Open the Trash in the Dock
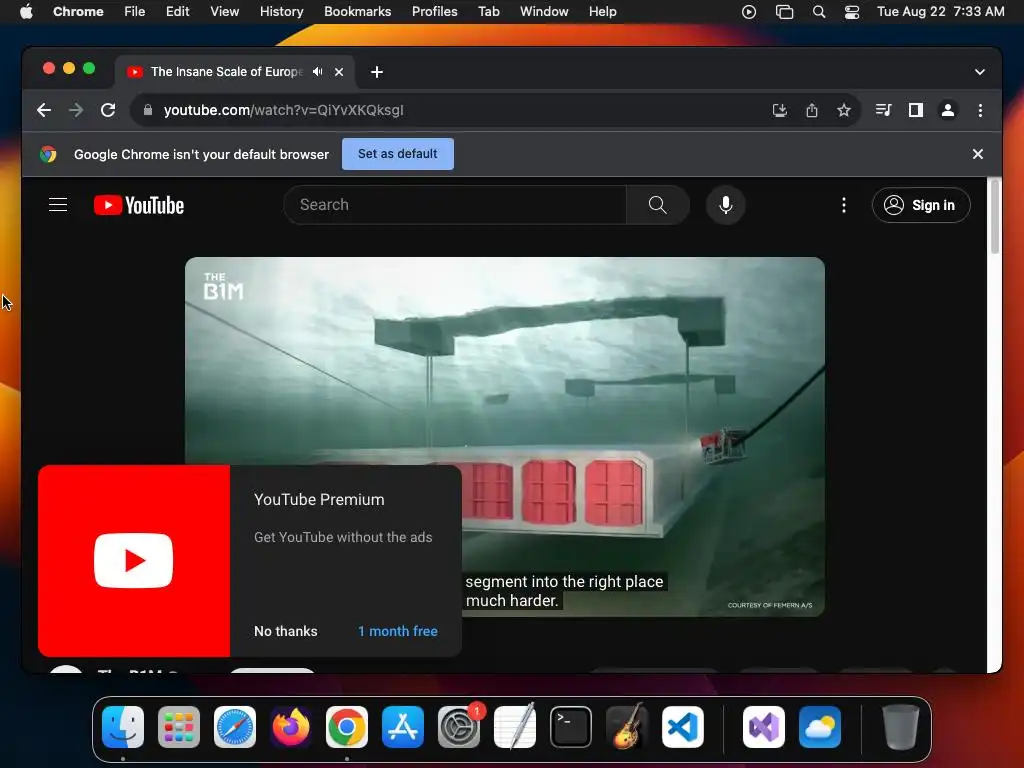Screen dimensions: 1024x768 tap(901, 727)
